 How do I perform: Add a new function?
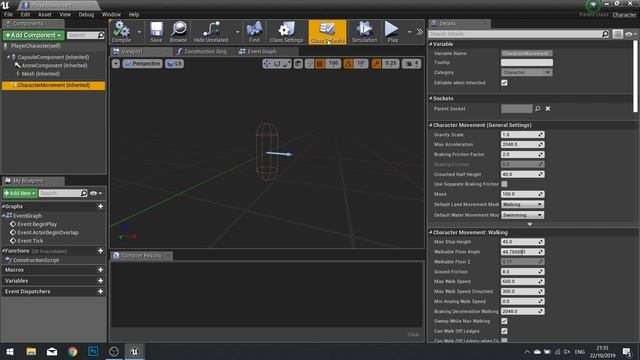pyautogui.click(x=100, y=251)
